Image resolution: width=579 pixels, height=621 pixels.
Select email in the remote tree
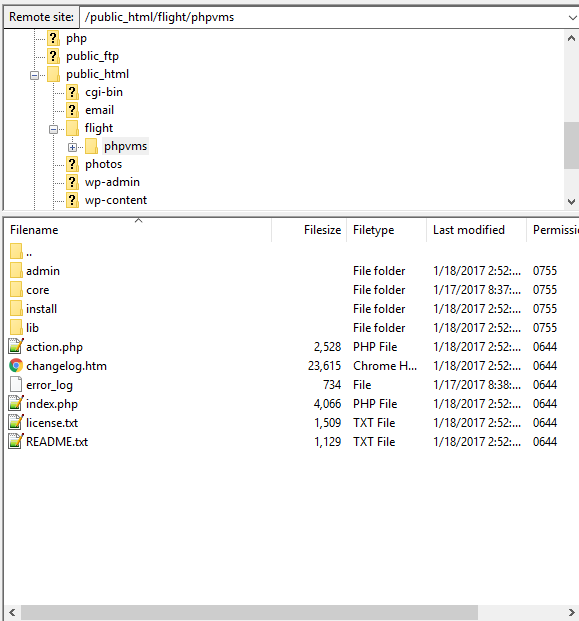pos(99,110)
